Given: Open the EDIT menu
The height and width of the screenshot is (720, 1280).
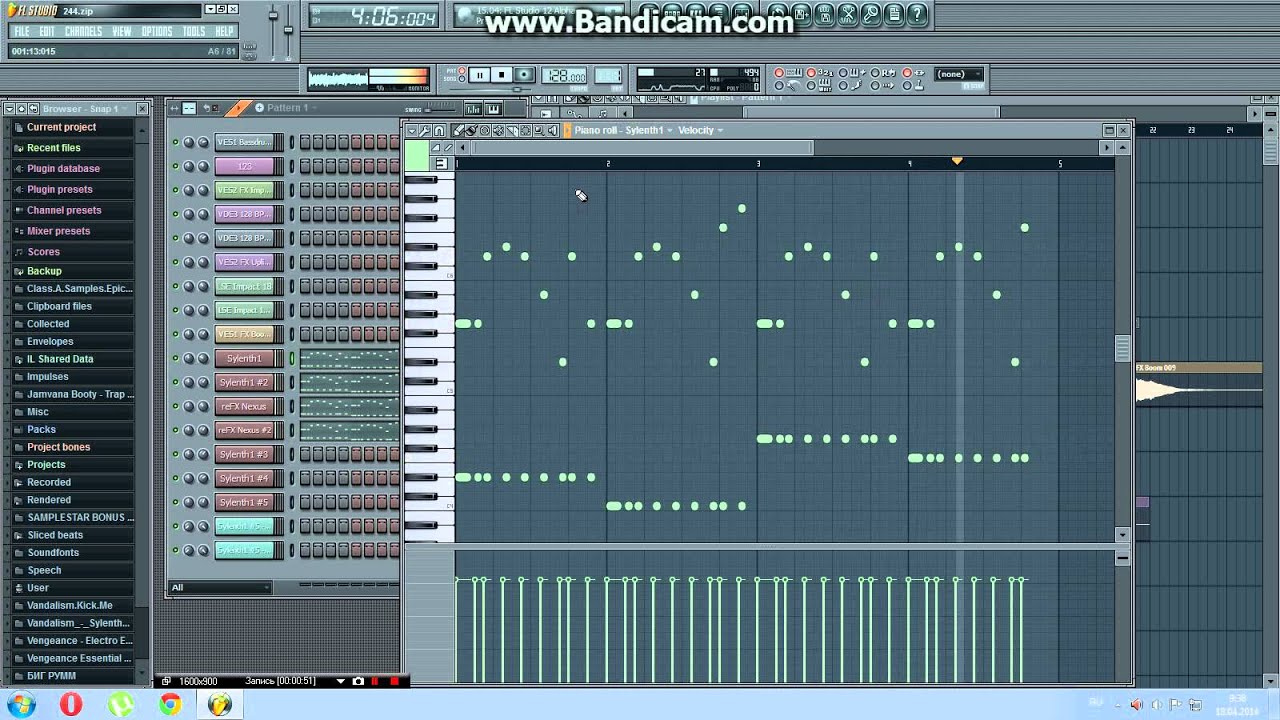Looking at the screenshot, I should pos(46,31).
